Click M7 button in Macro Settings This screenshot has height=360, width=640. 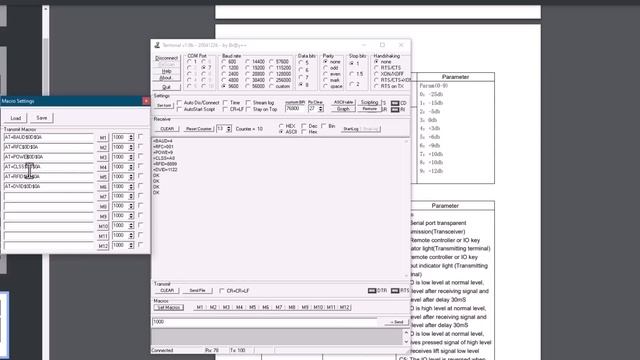pyautogui.click(x=103, y=197)
